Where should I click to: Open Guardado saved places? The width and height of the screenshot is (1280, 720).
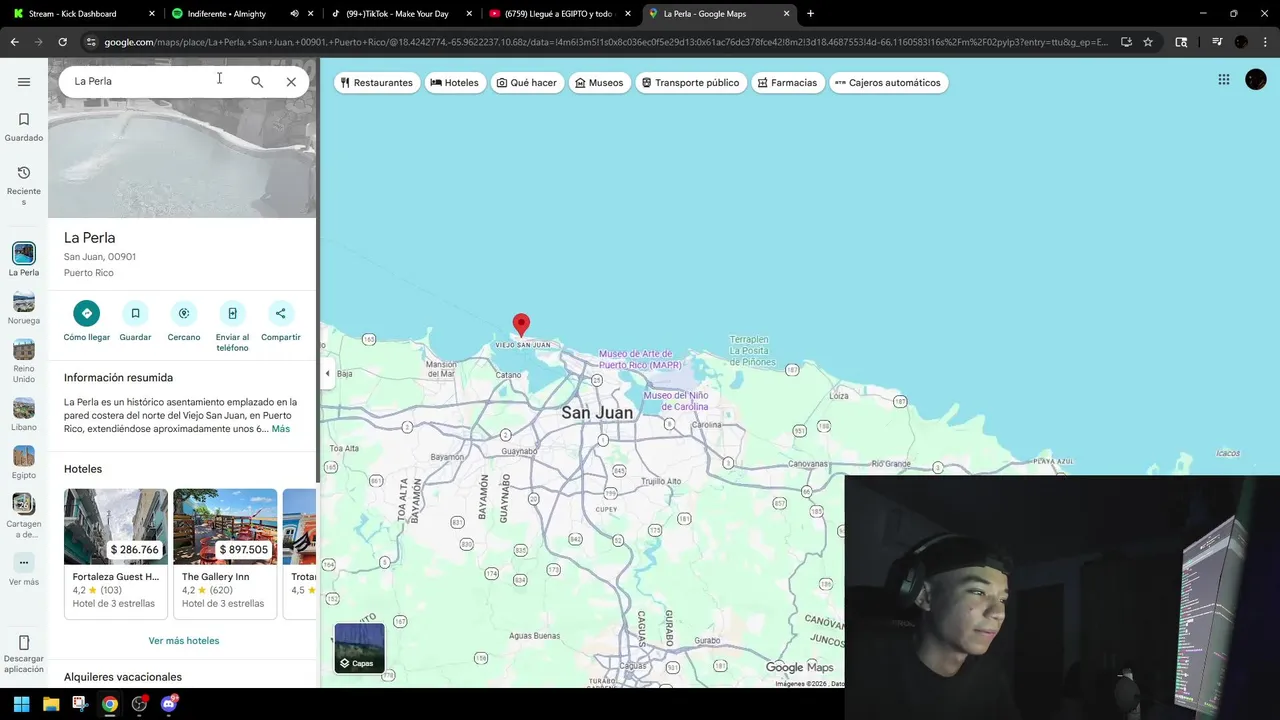tap(24, 127)
